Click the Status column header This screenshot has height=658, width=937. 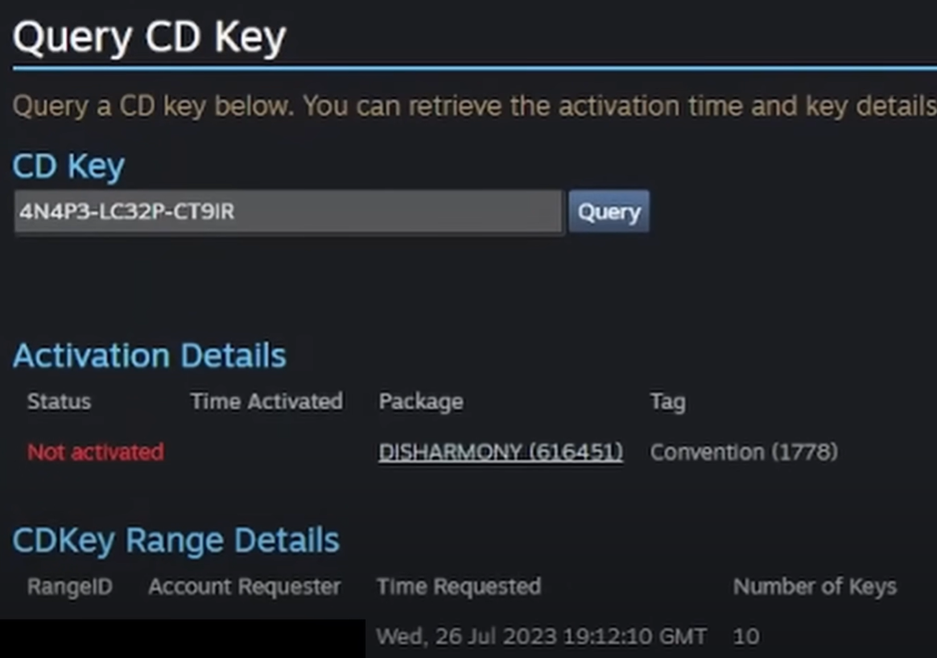point(59,402)
